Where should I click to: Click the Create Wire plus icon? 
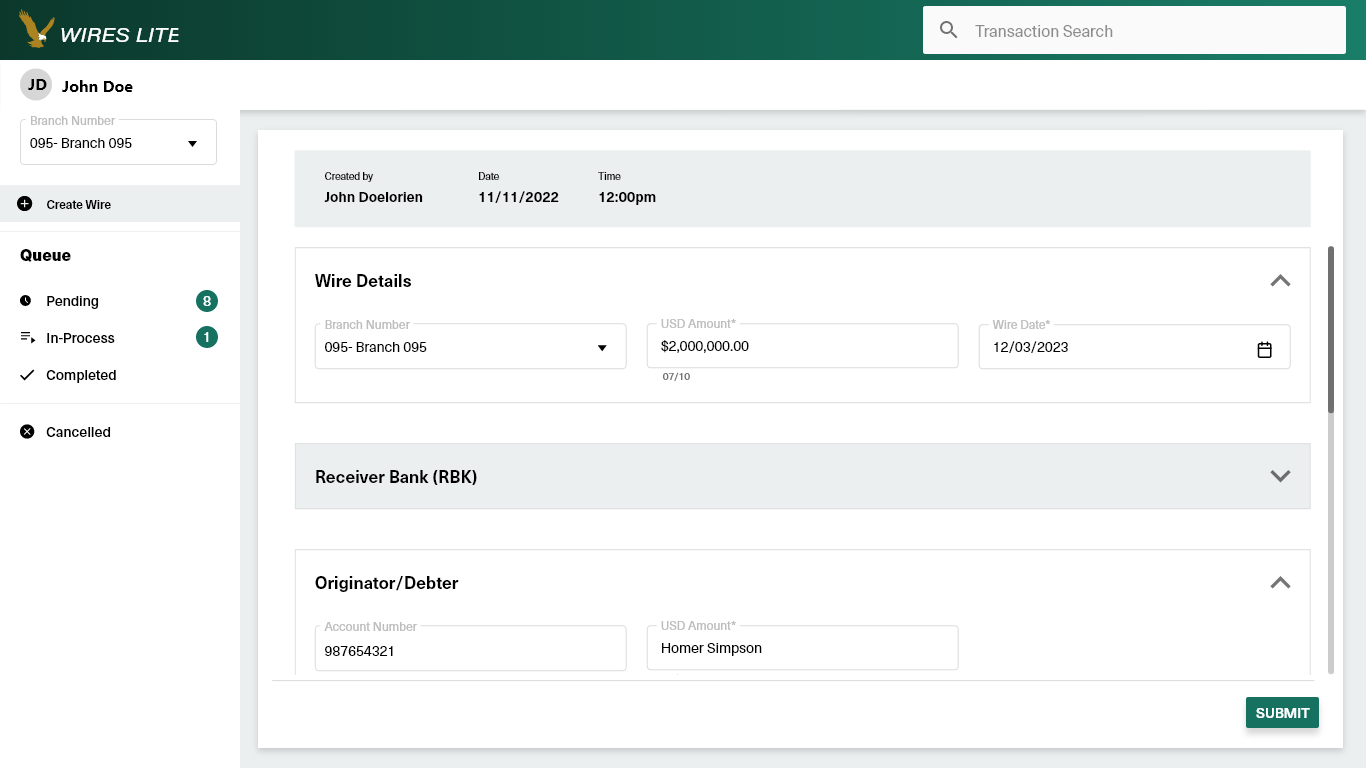pos(25,204)
